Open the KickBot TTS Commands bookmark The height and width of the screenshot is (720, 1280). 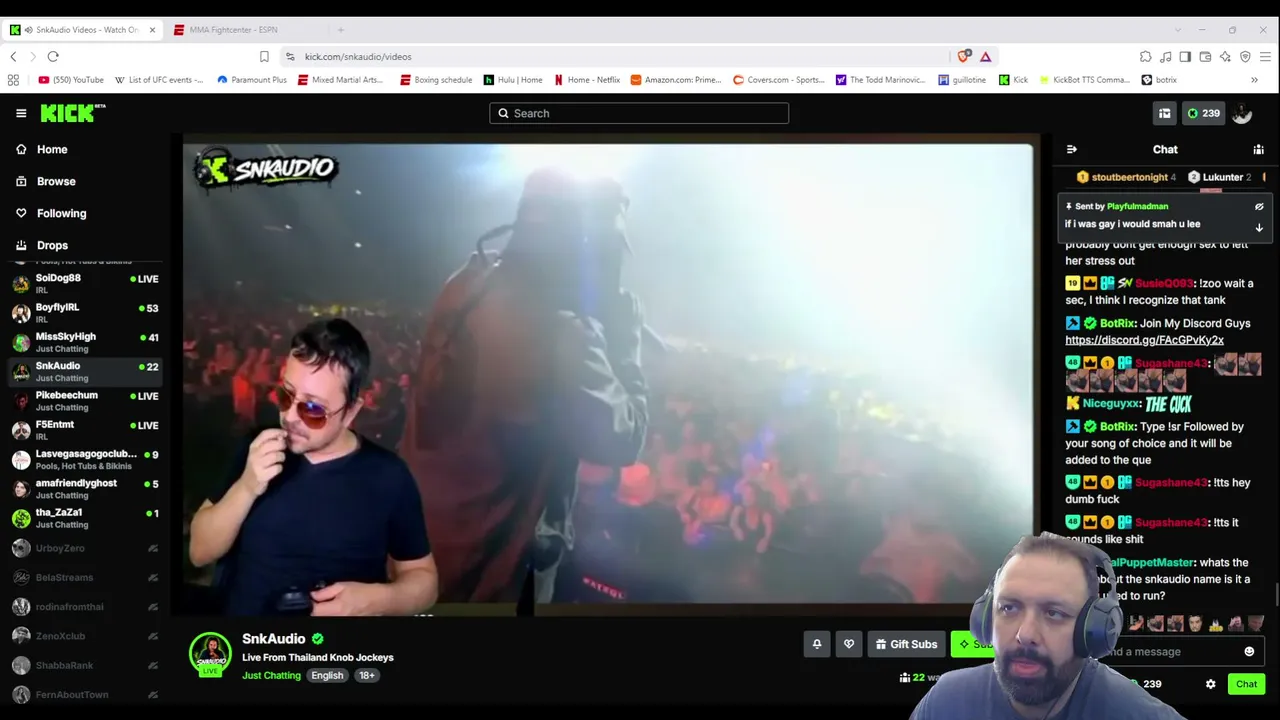pyautogui.click(x=1085, y=80)
